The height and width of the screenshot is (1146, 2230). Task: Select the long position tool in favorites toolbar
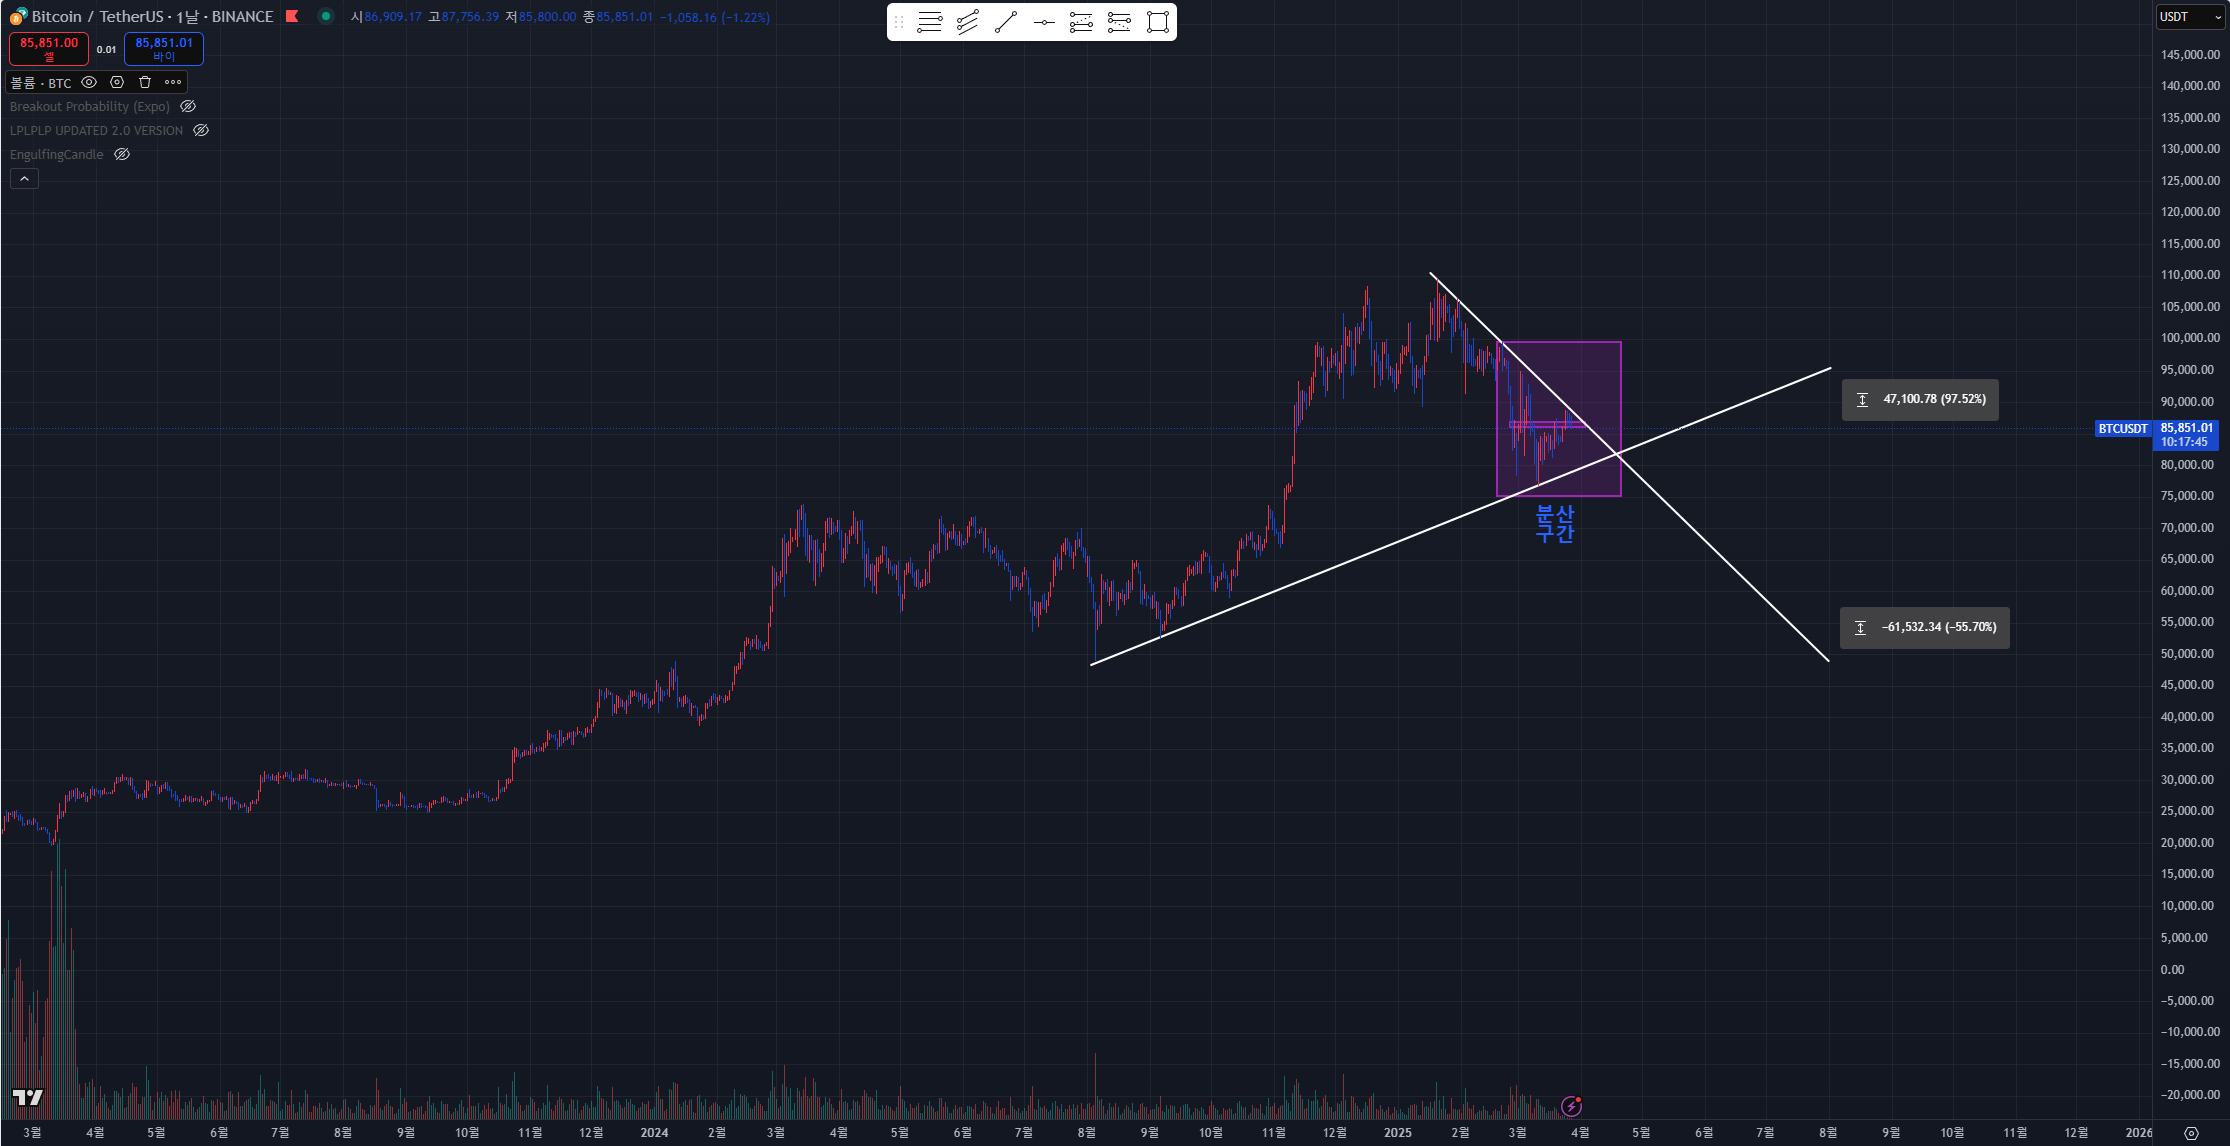[x=1081, y=22]
